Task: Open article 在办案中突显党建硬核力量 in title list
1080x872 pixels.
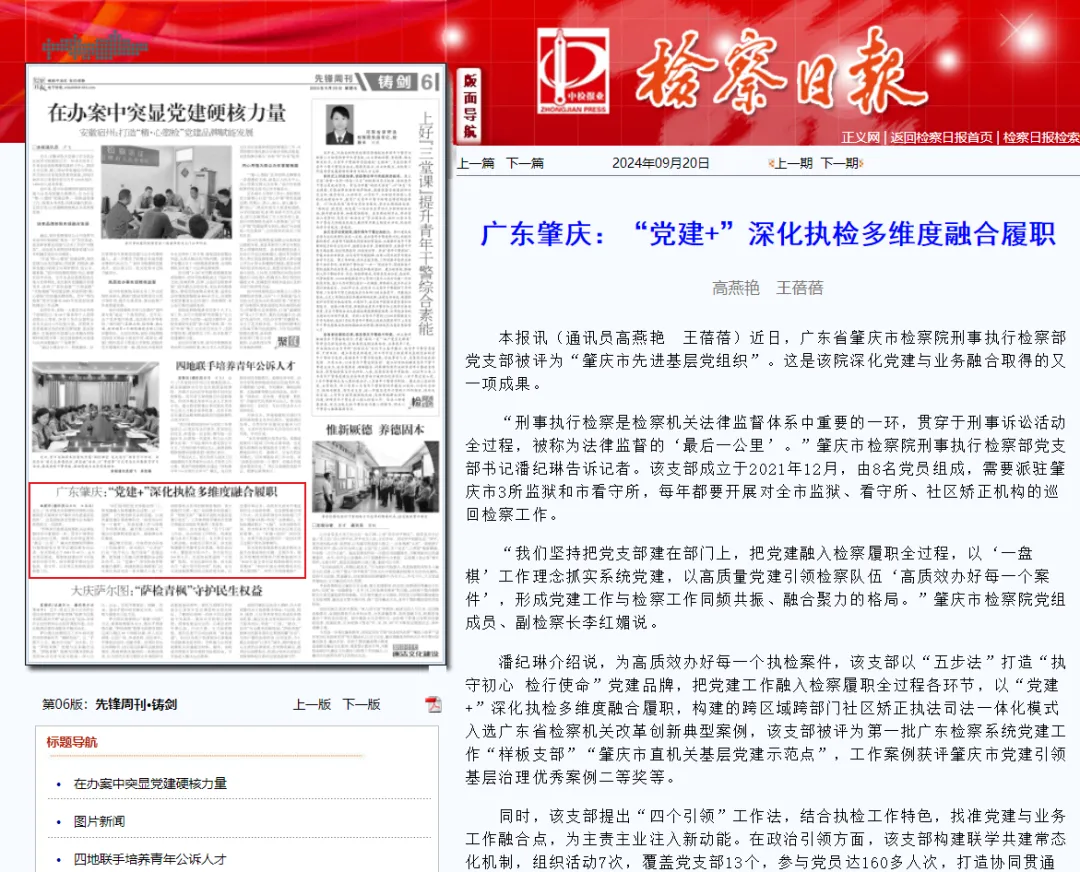Action: coord(150,783)
